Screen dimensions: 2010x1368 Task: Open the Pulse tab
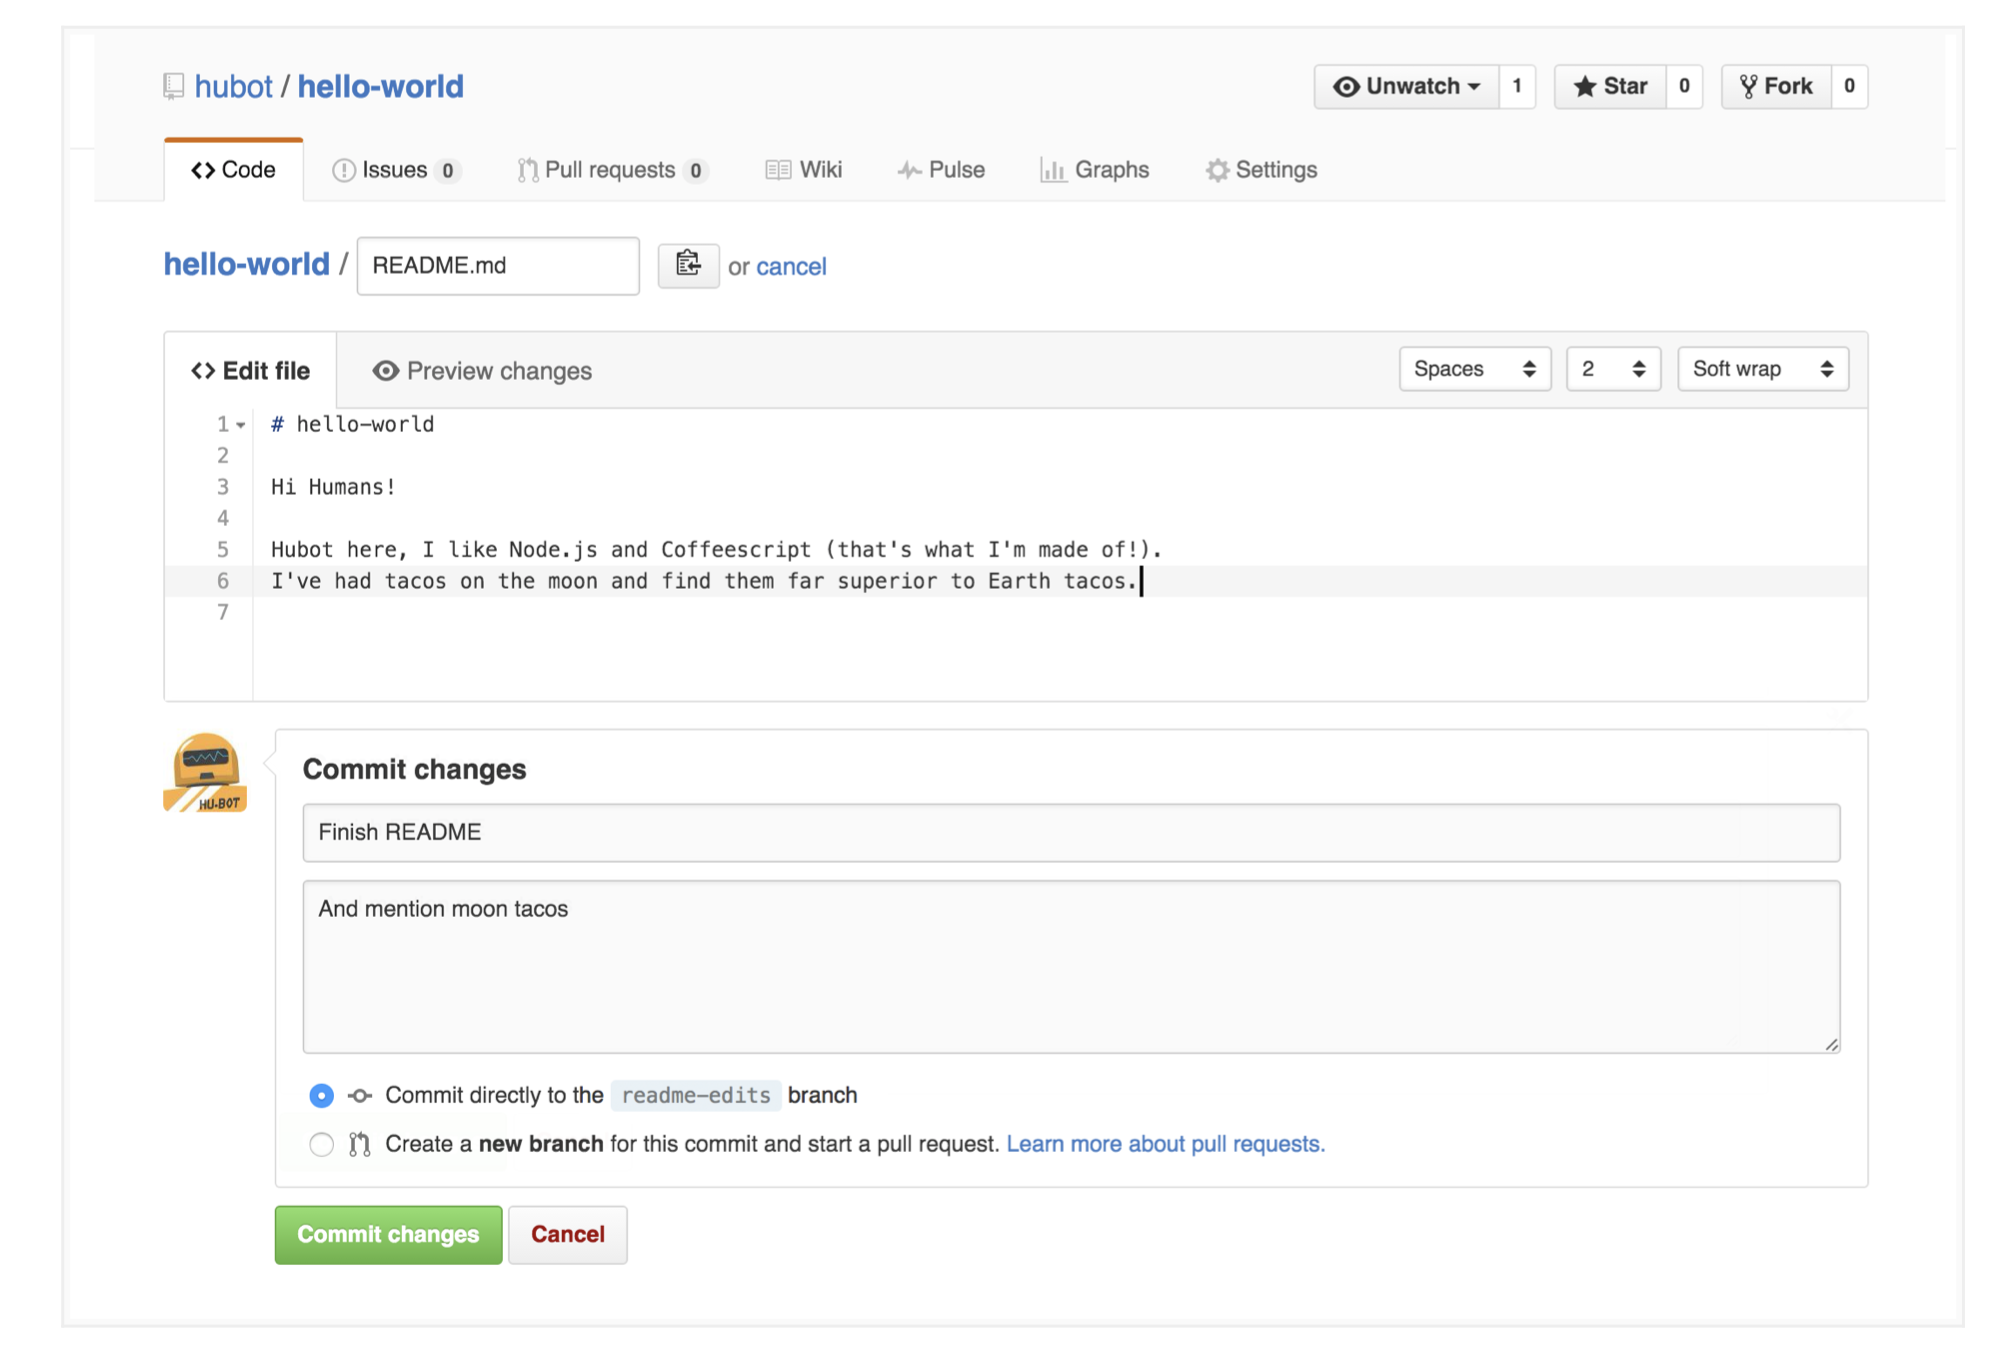pyautogui.click(x=941, y=170)
